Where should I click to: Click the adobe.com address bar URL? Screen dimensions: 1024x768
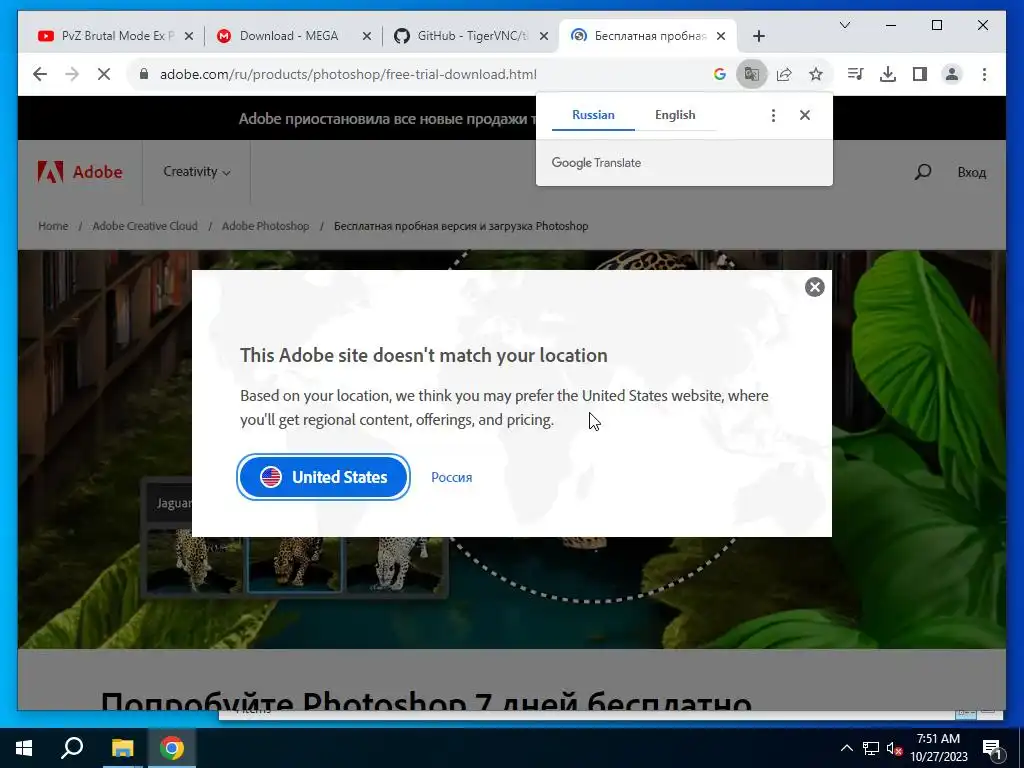pos(348,74)
